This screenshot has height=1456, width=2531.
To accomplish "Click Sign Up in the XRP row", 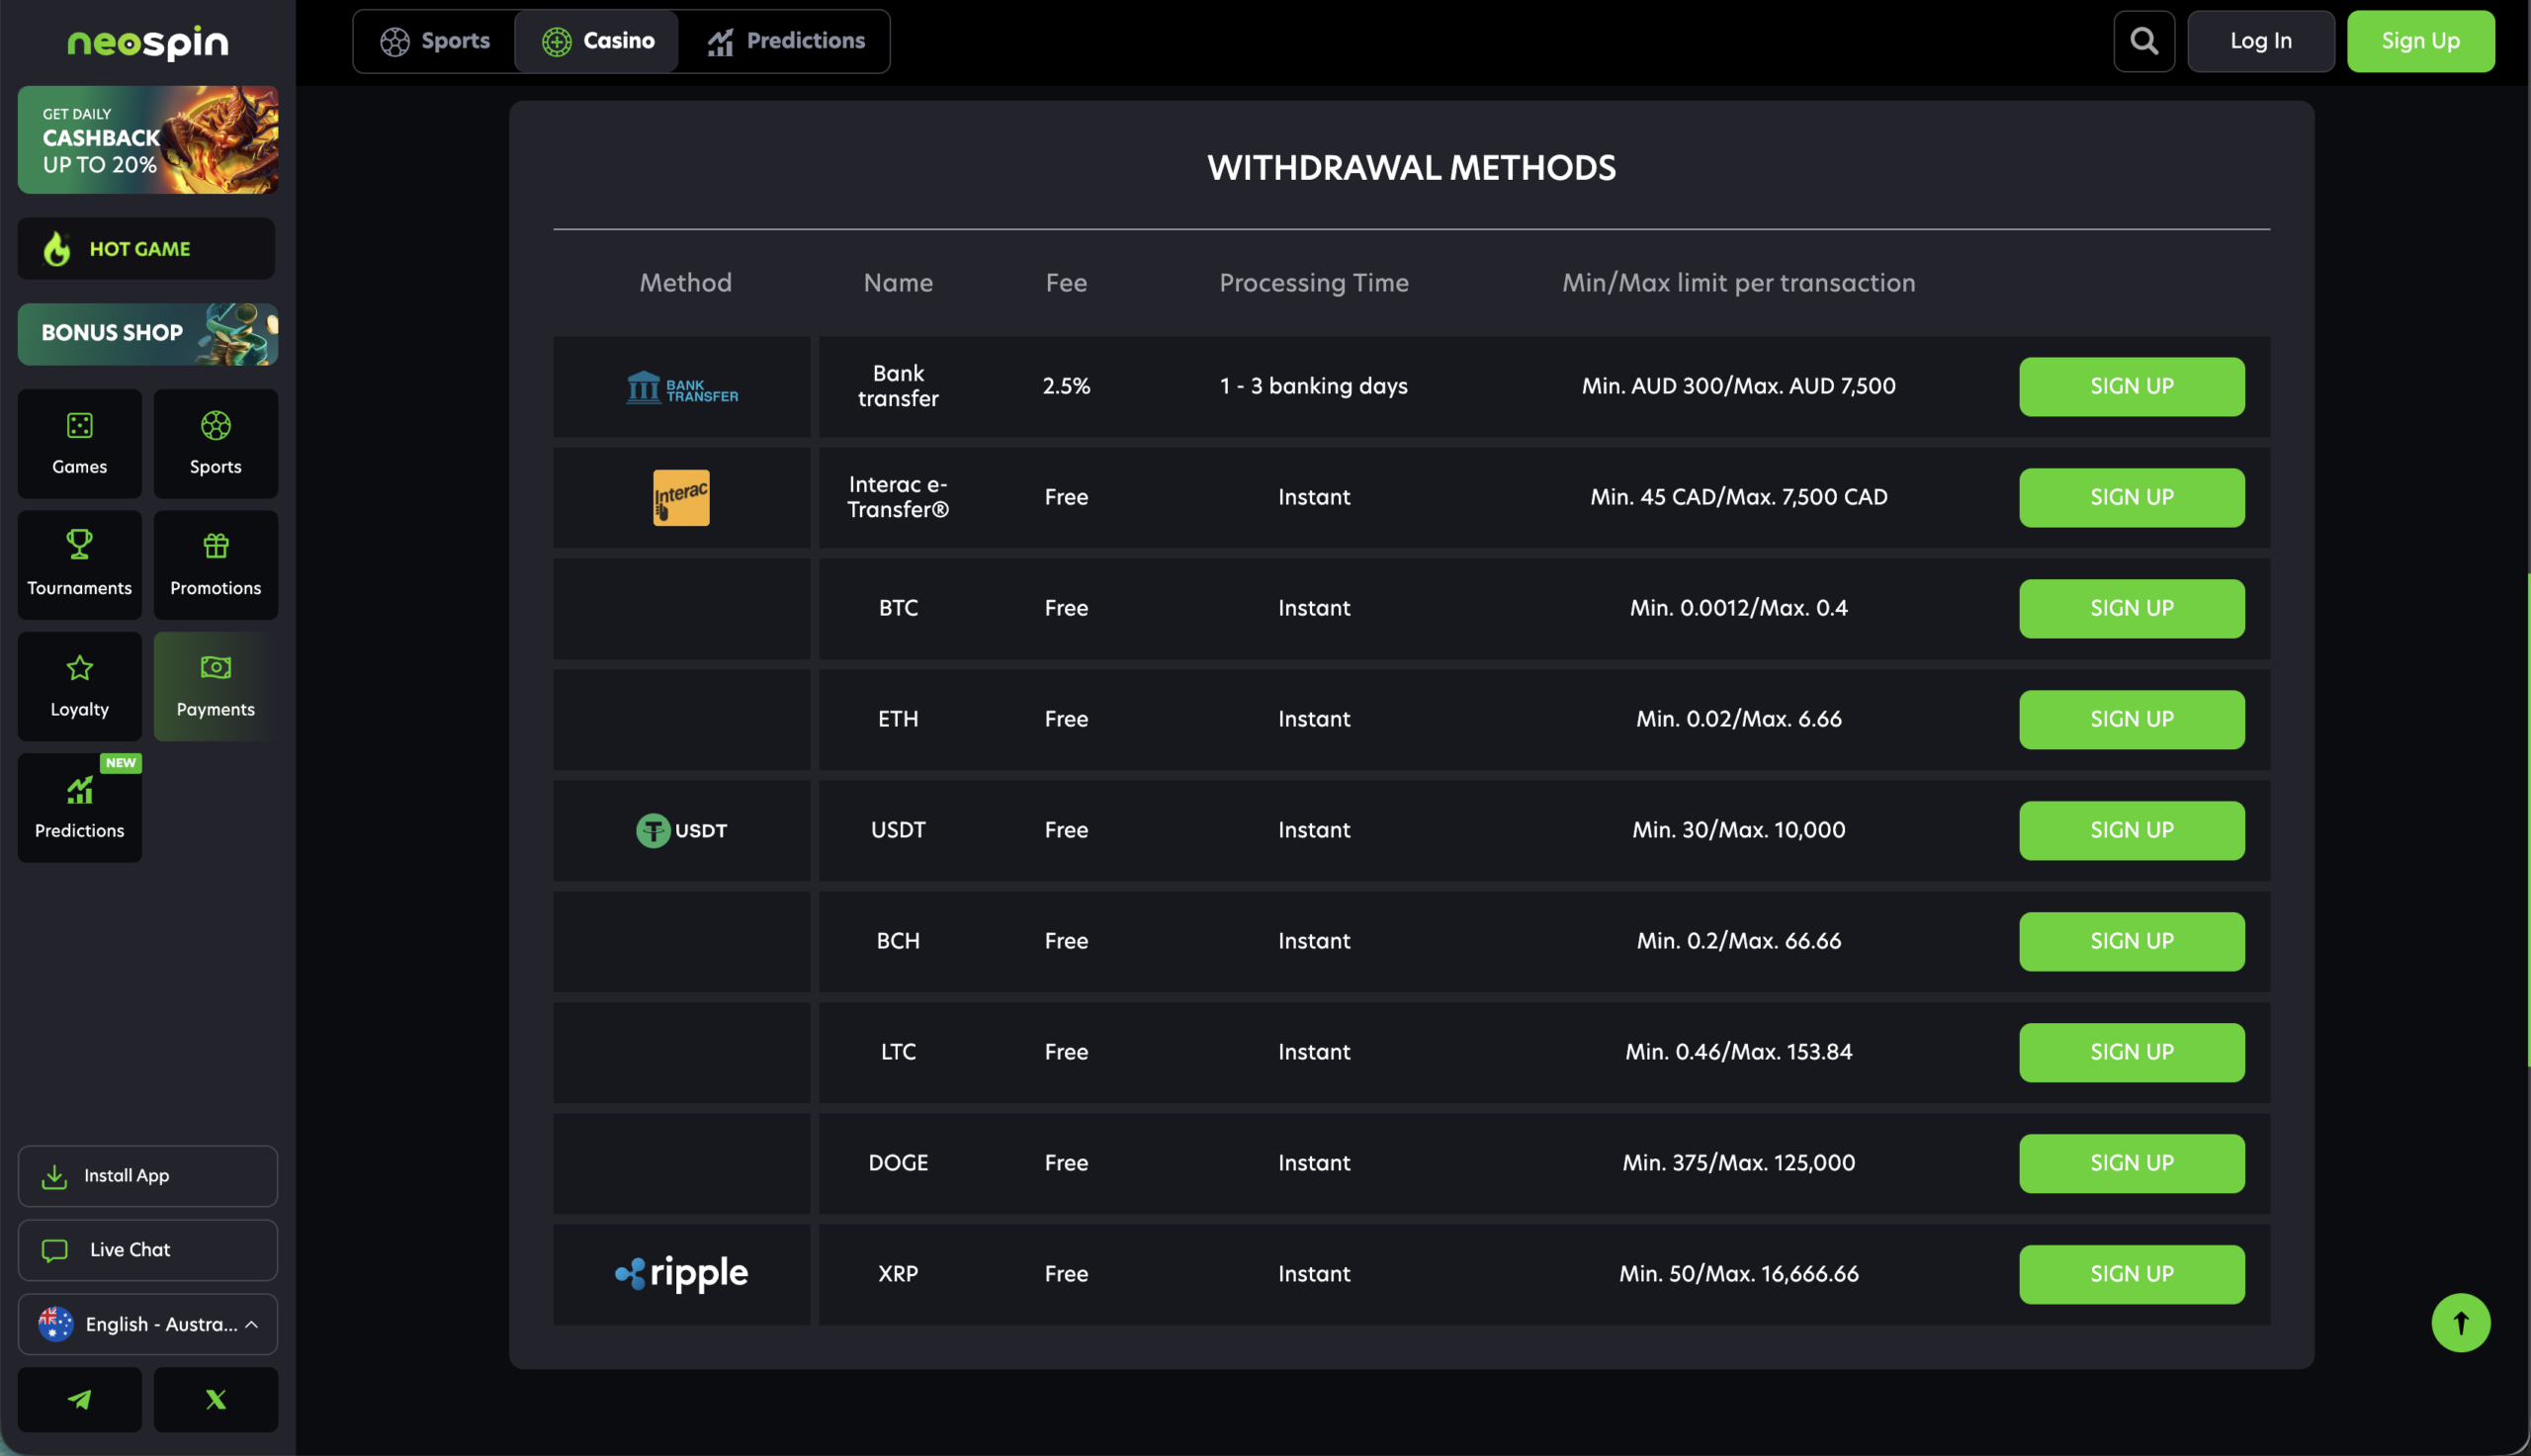I will pyautogui.click(x=2132, y=1274).
